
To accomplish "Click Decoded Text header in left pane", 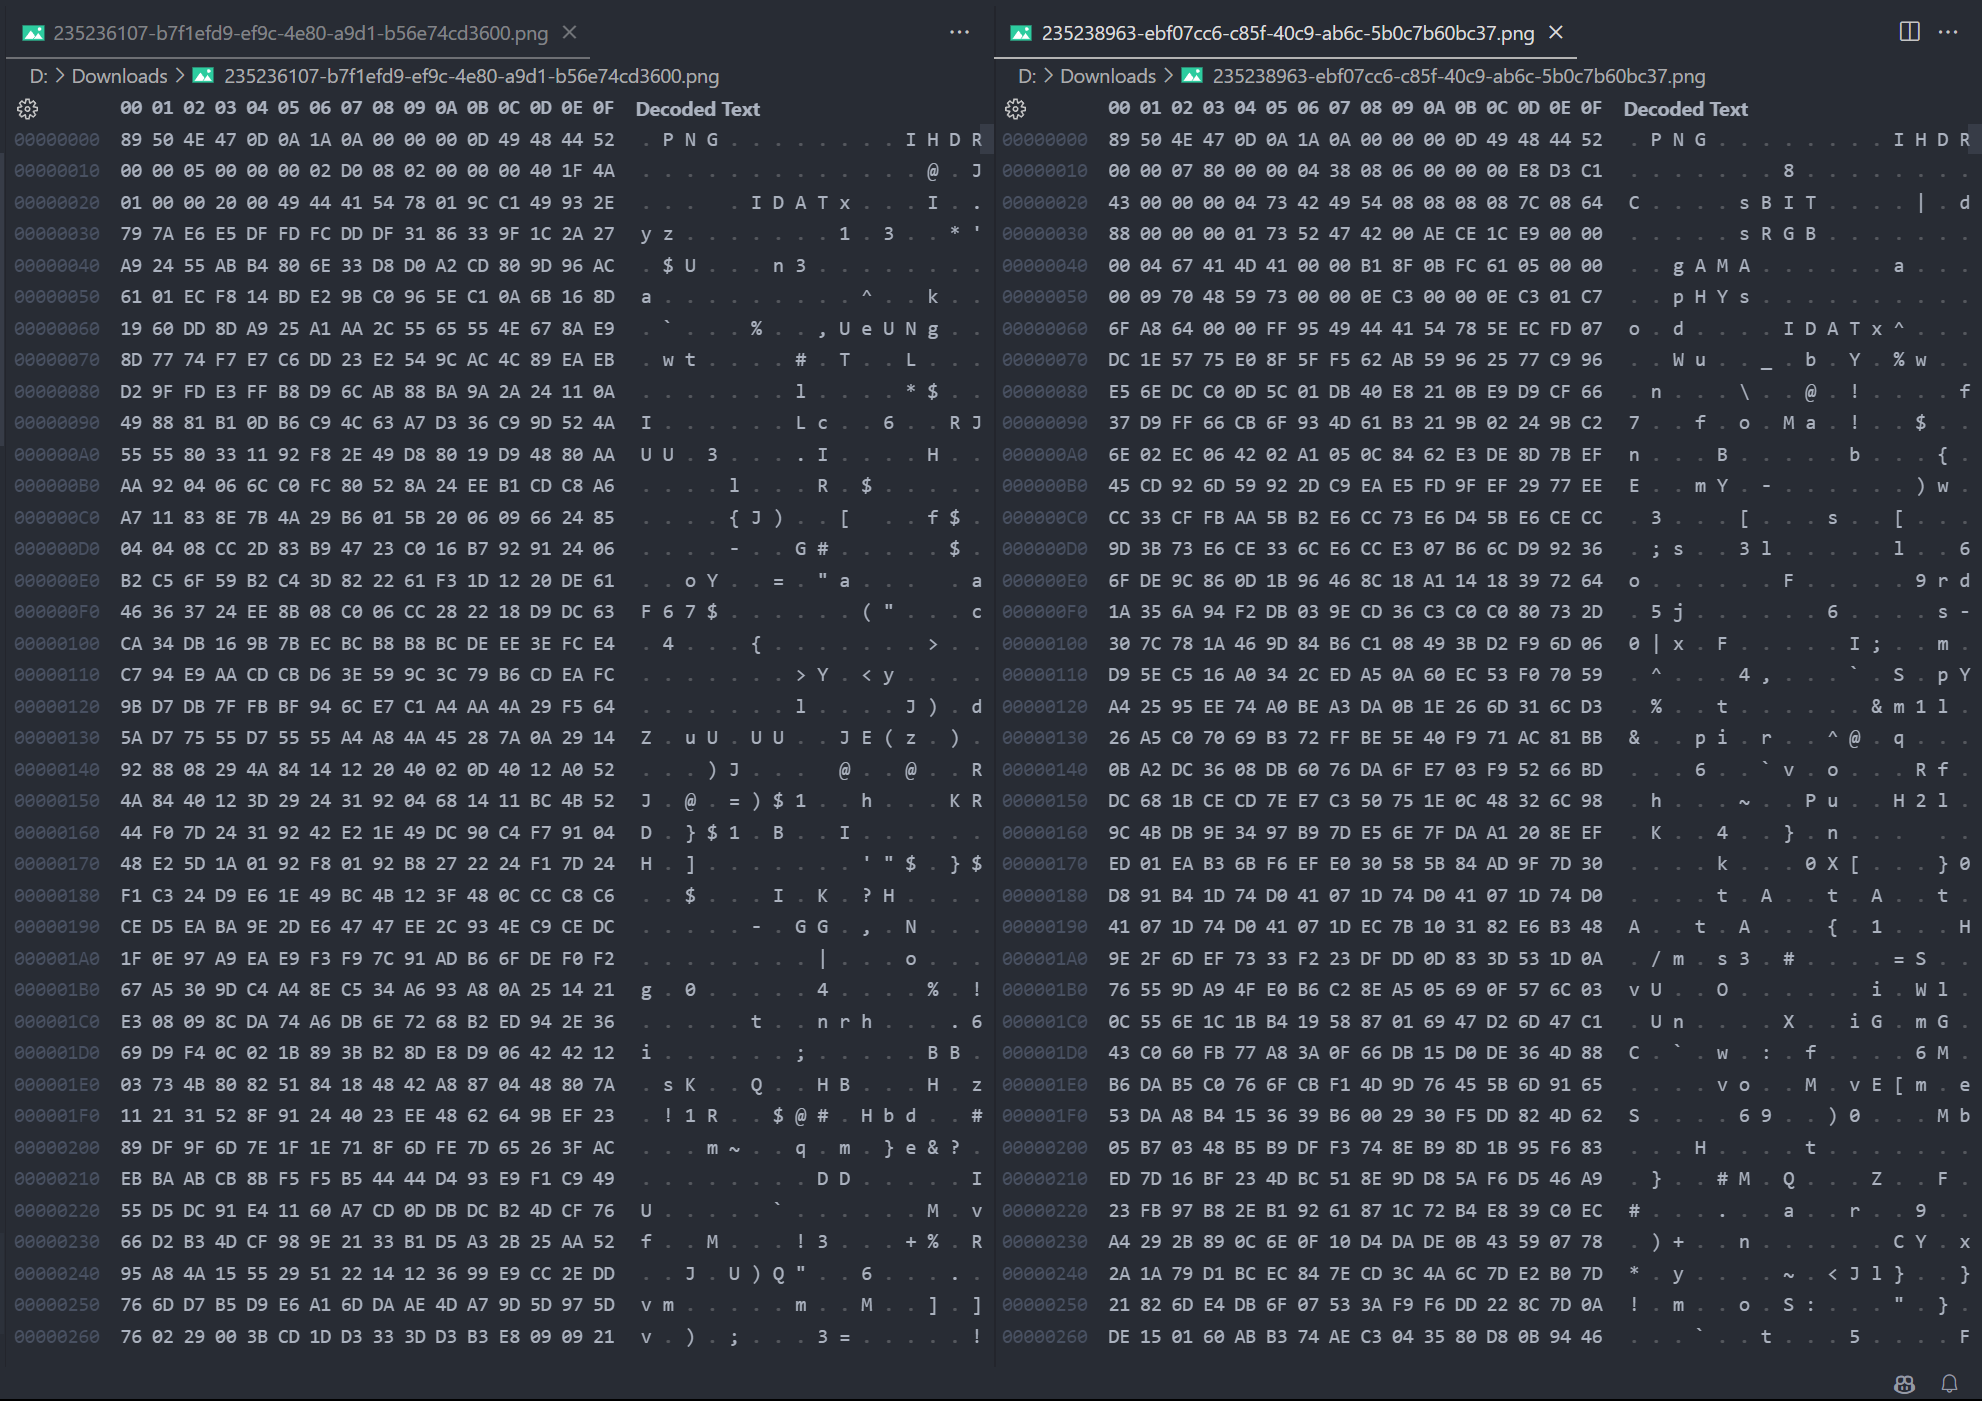I will (x=697, y=109).
